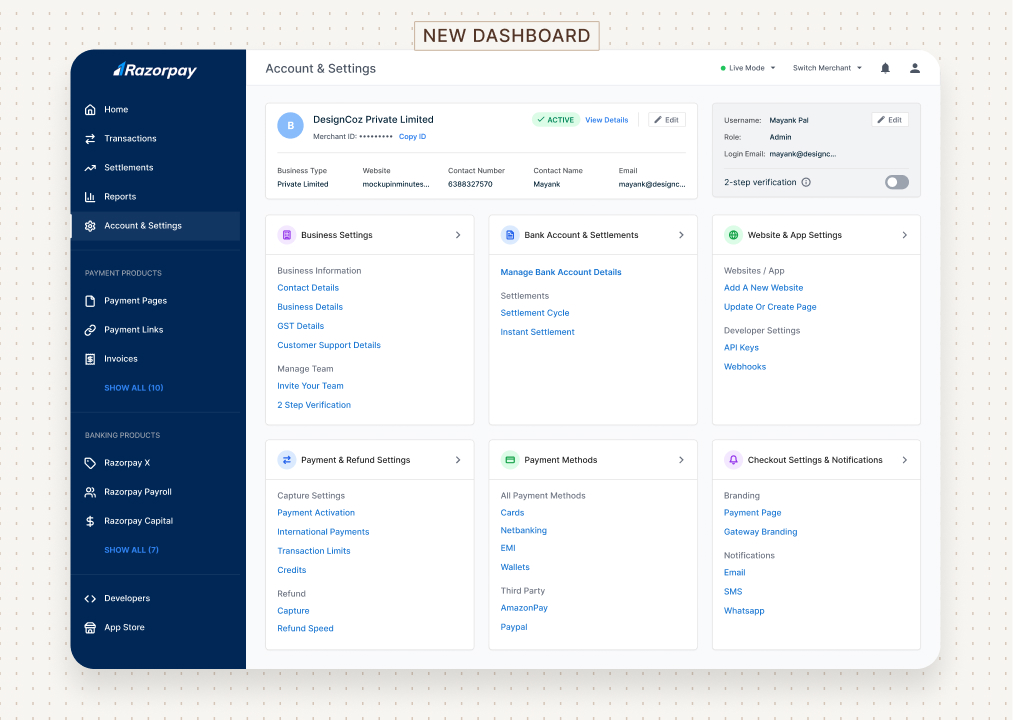Click the Payment & Refund Settings icon

point(287,460)
